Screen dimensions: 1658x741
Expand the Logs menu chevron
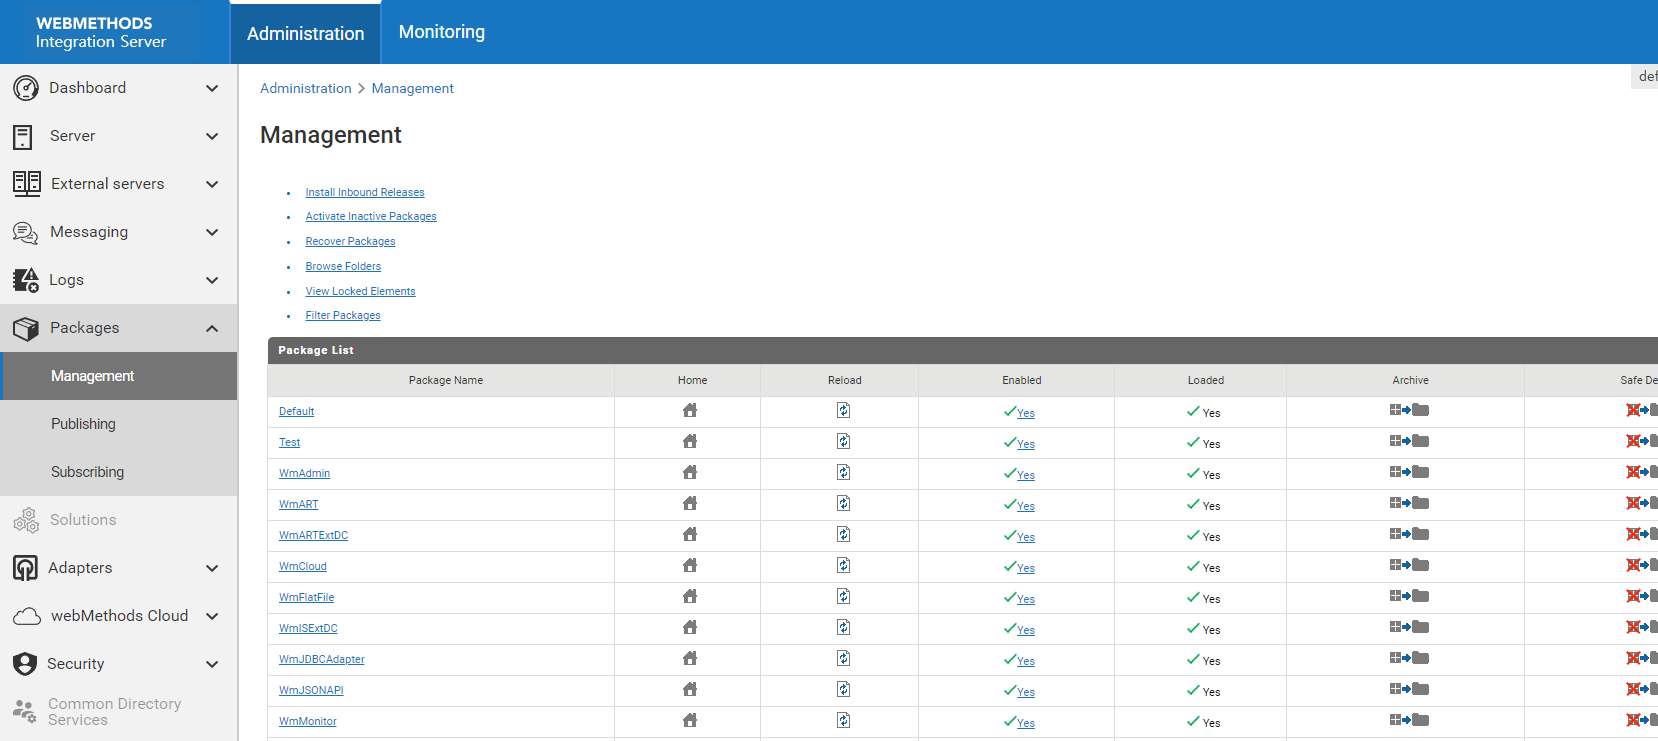coord(212,280)
